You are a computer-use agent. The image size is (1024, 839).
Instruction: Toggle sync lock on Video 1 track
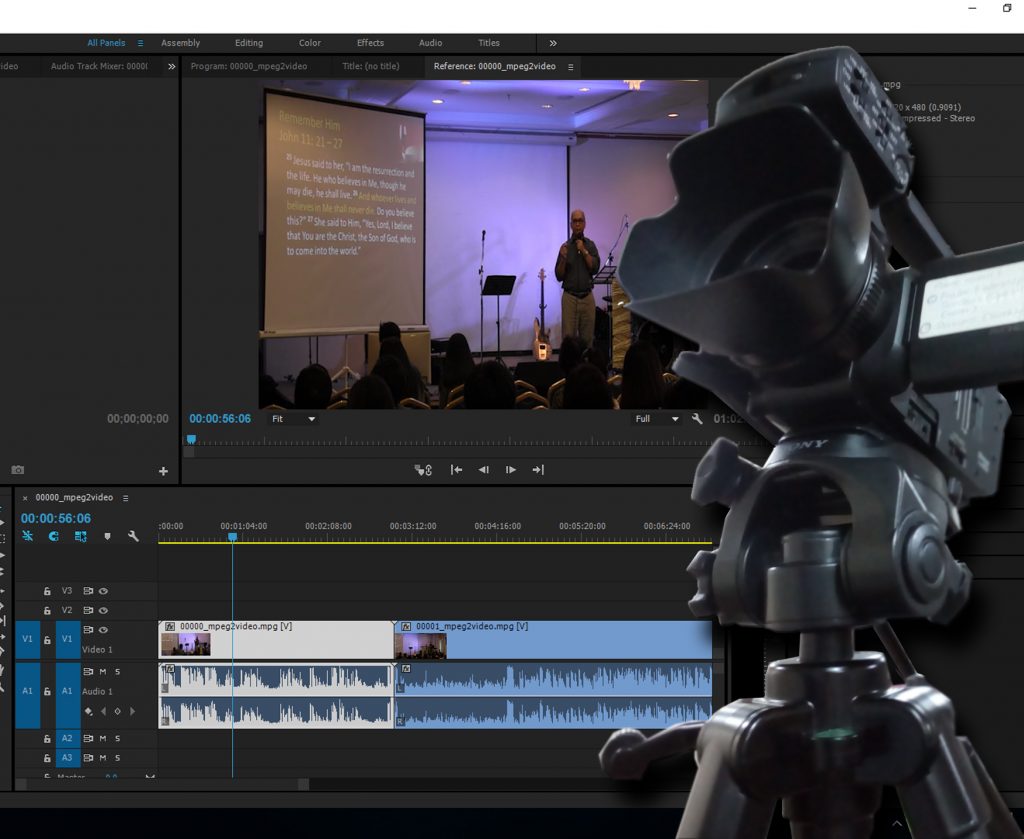coord(88,630)
